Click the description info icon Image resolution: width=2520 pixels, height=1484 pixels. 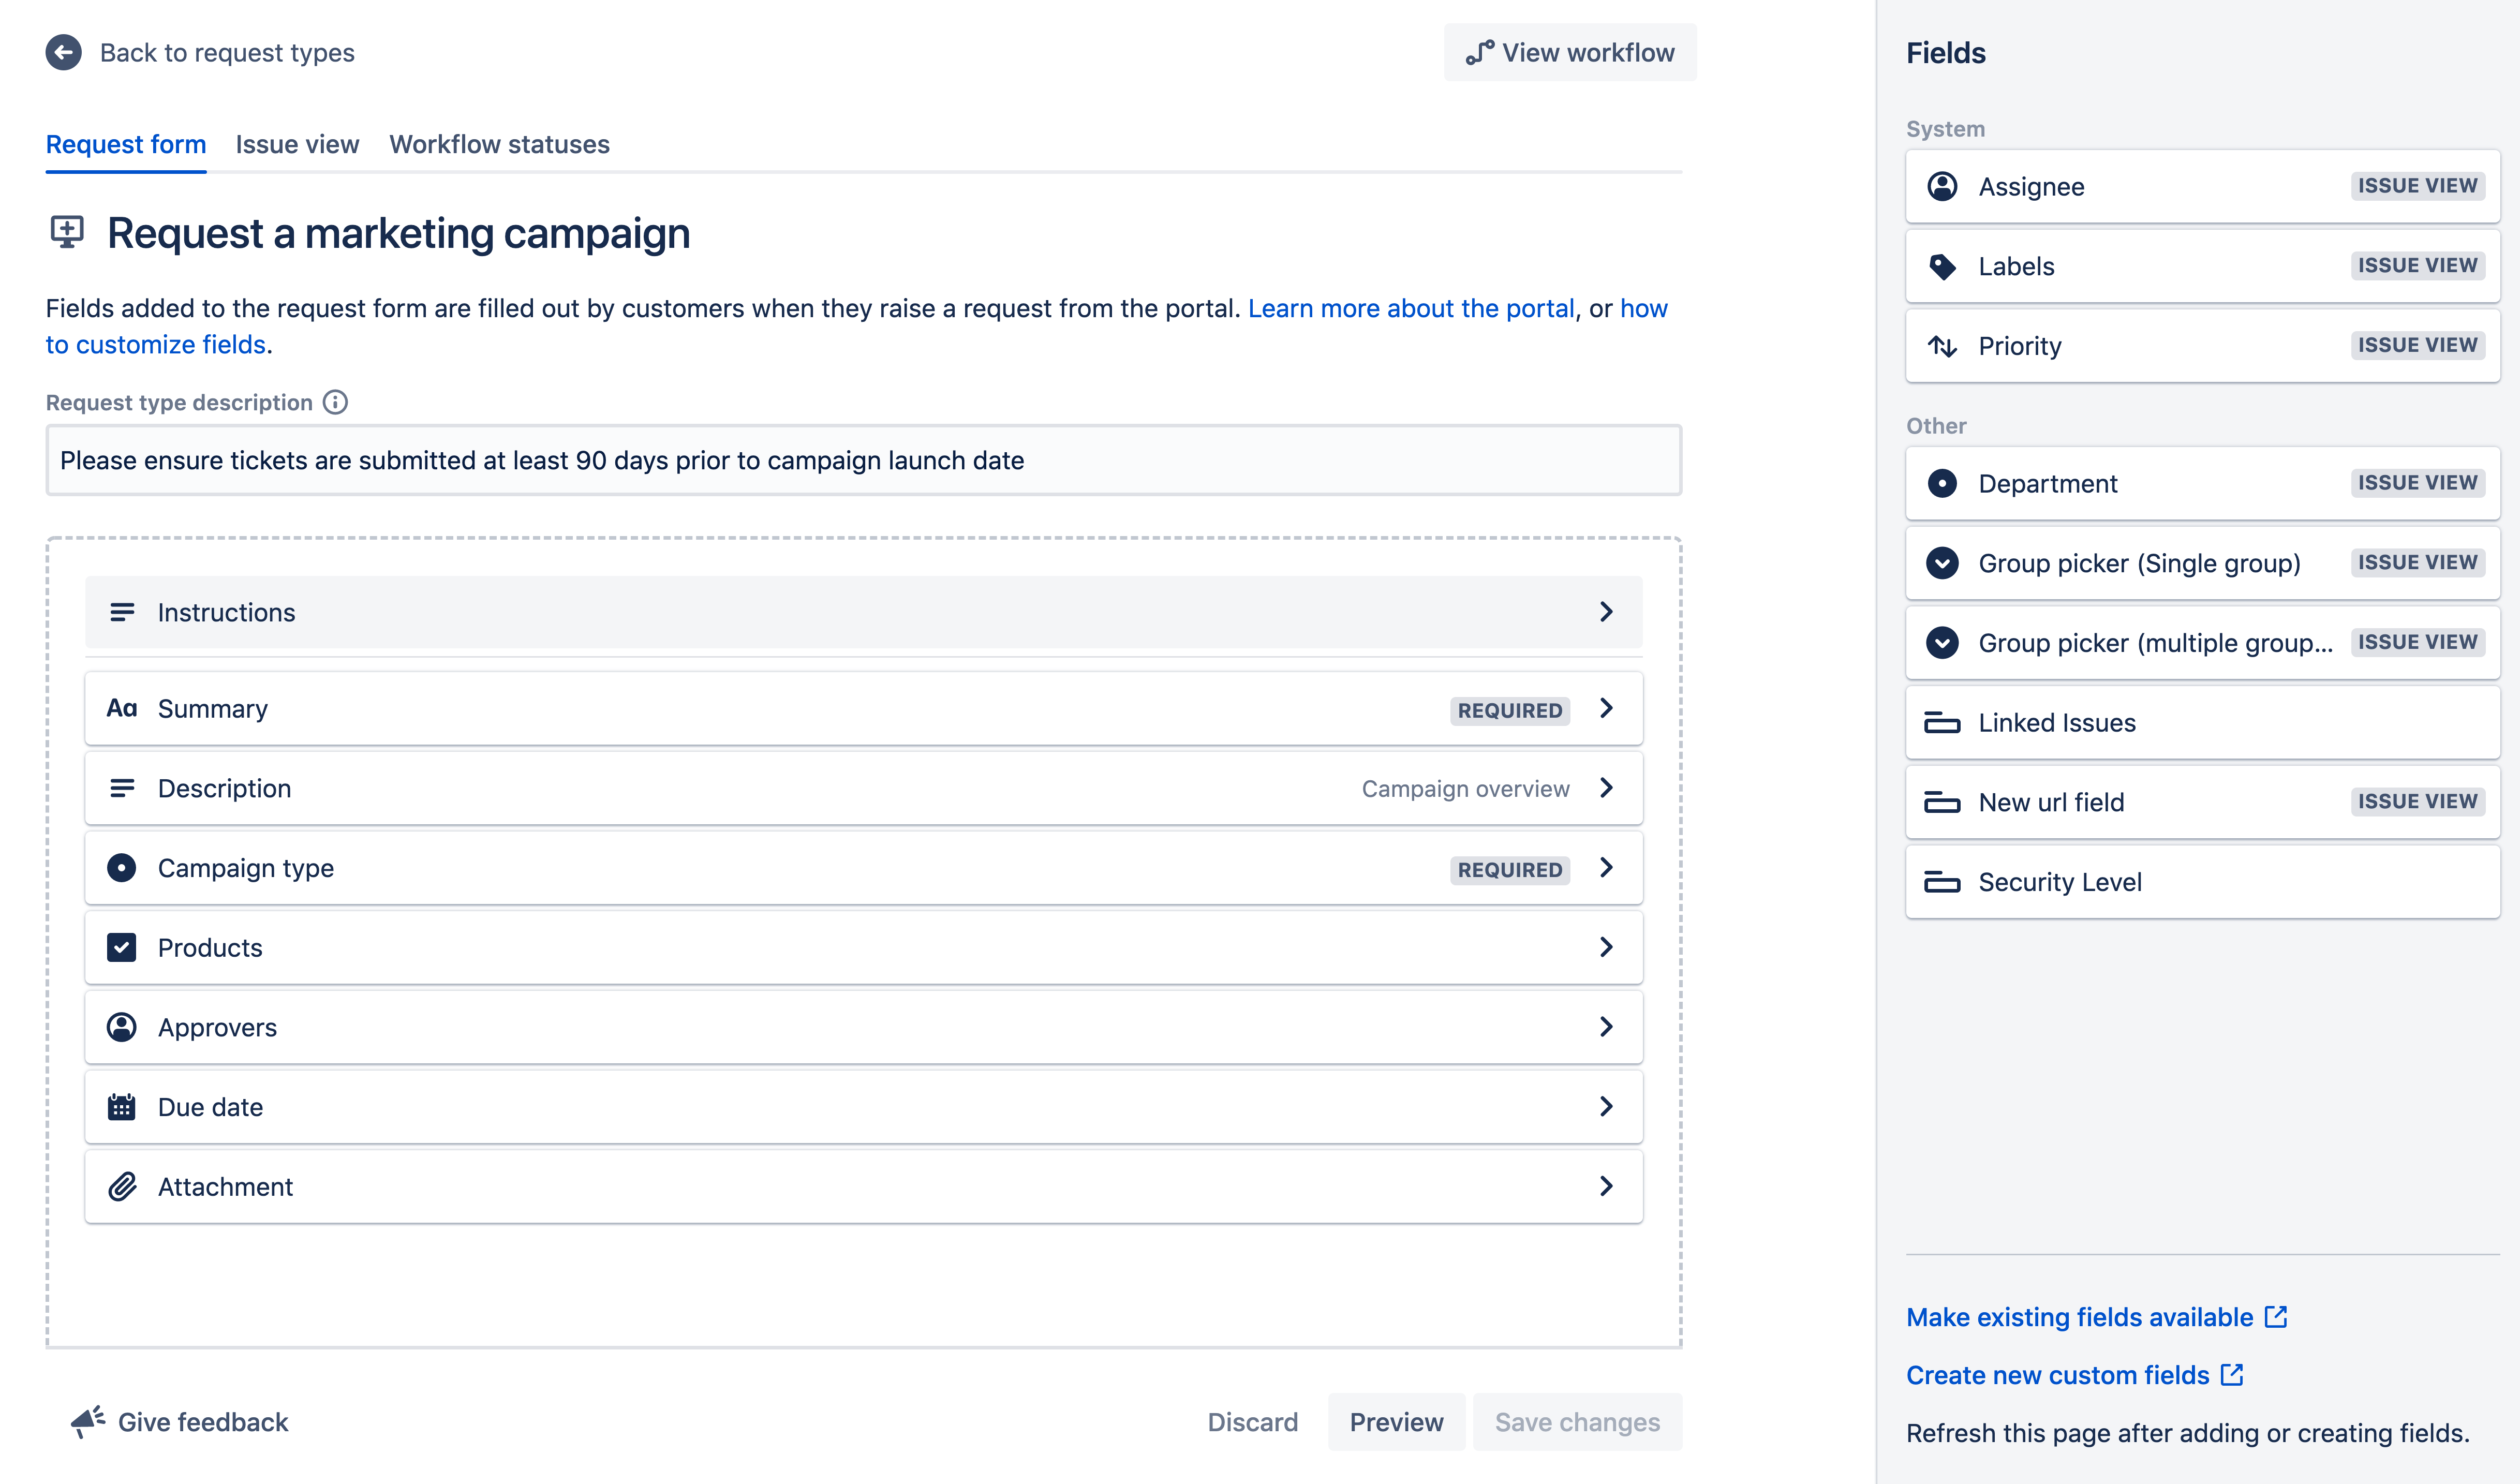coord(335,402)
